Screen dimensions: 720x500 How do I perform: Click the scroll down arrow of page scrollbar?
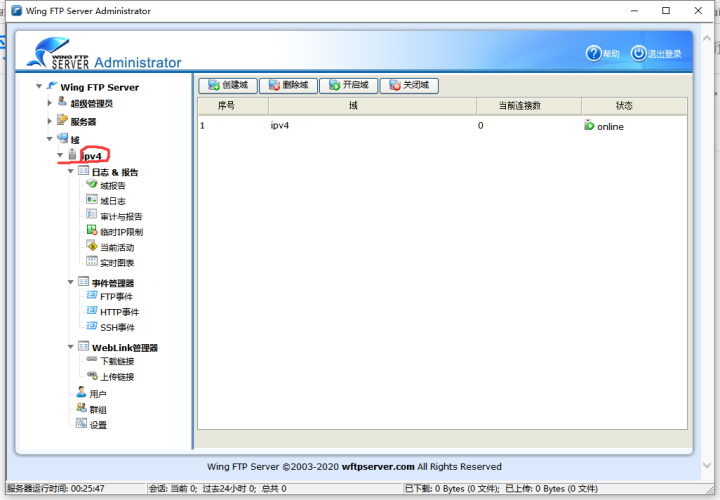[x=707, y=465]
